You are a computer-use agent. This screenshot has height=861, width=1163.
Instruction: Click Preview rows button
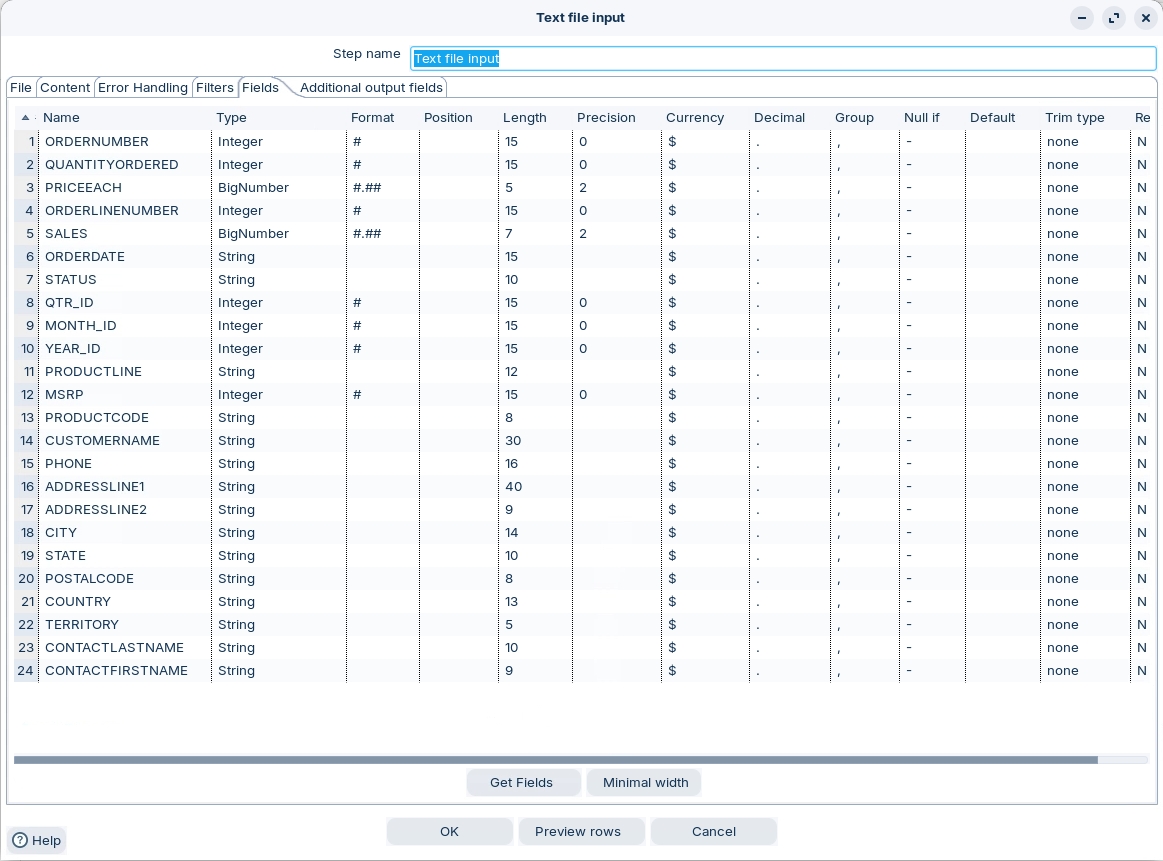point(578,831)
